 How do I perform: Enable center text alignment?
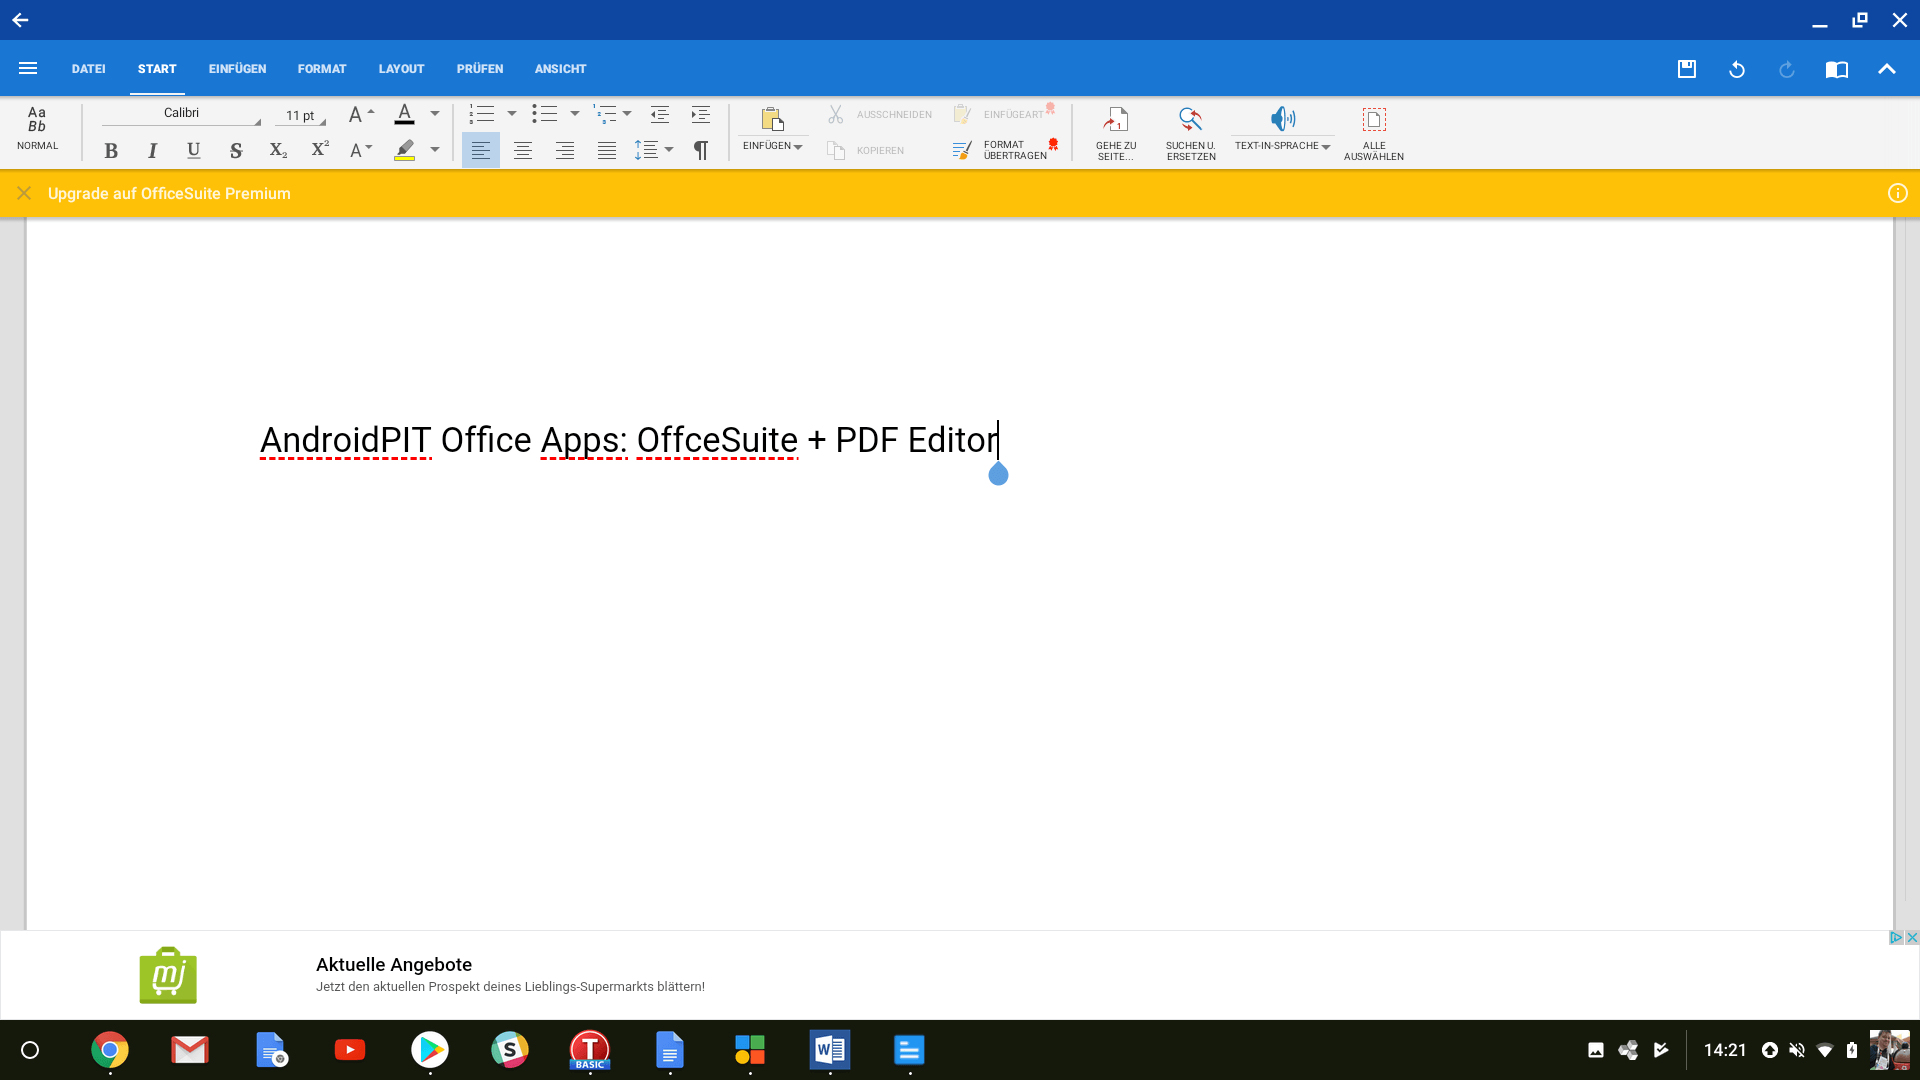522,150
